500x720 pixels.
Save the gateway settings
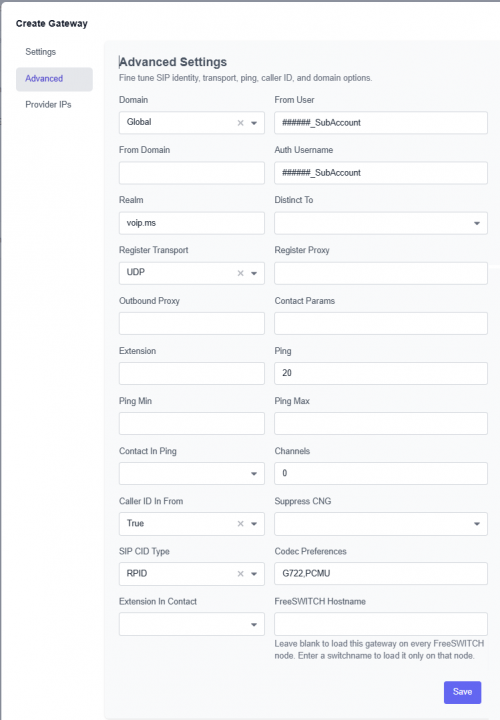pyautogui.click(x=462, y=692)
